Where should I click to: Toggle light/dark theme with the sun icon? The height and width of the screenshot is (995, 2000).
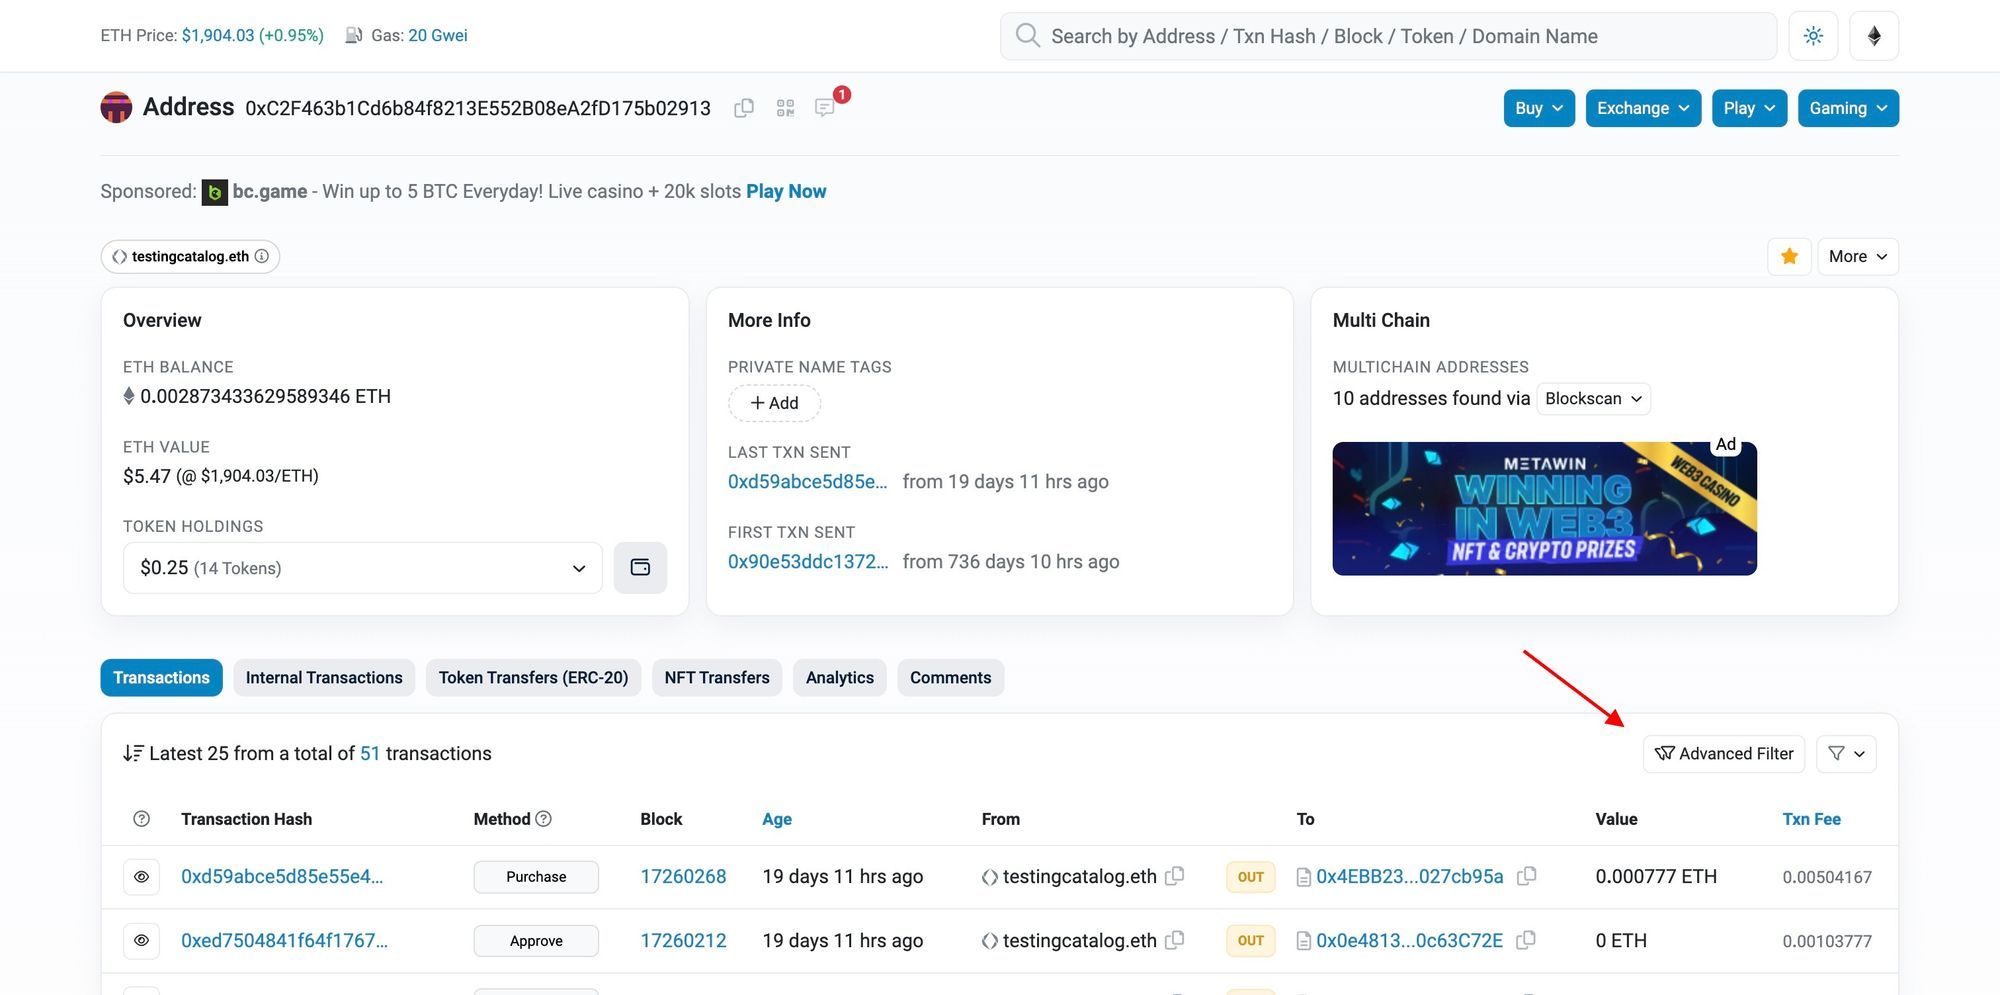click(x=1813, y=35)
